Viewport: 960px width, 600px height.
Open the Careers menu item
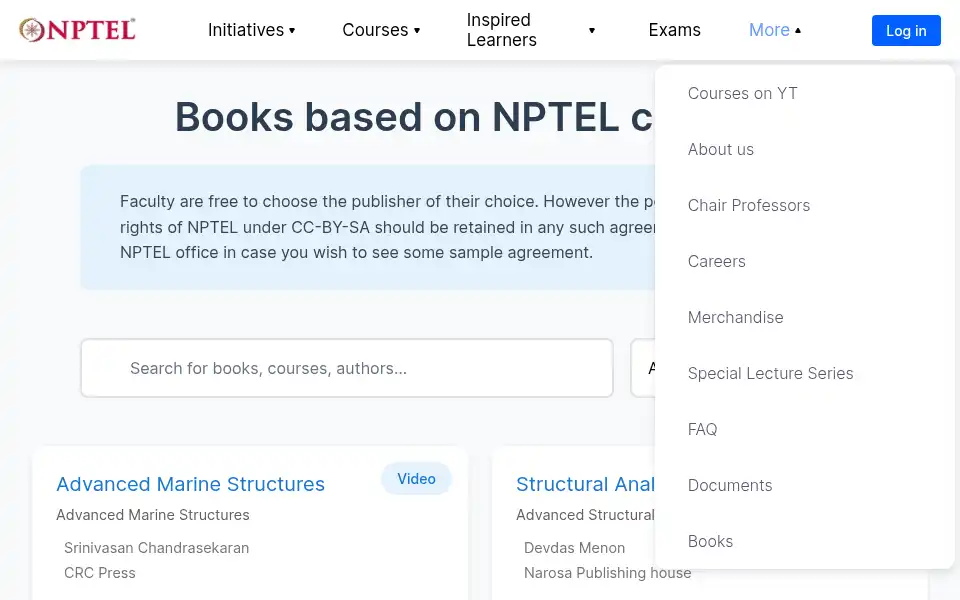(716, 261)
